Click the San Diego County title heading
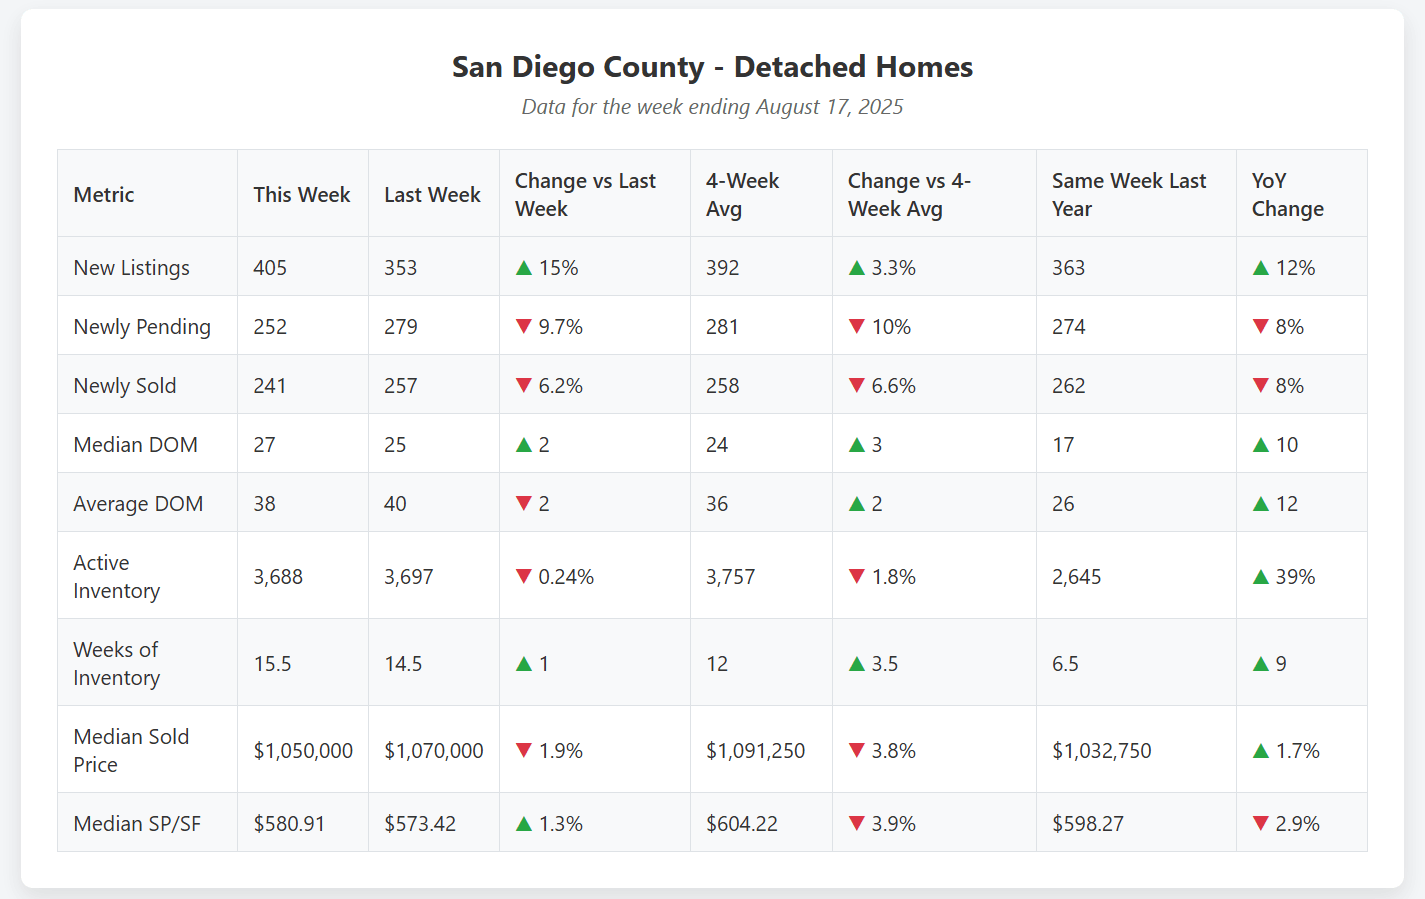 [712, 67]
